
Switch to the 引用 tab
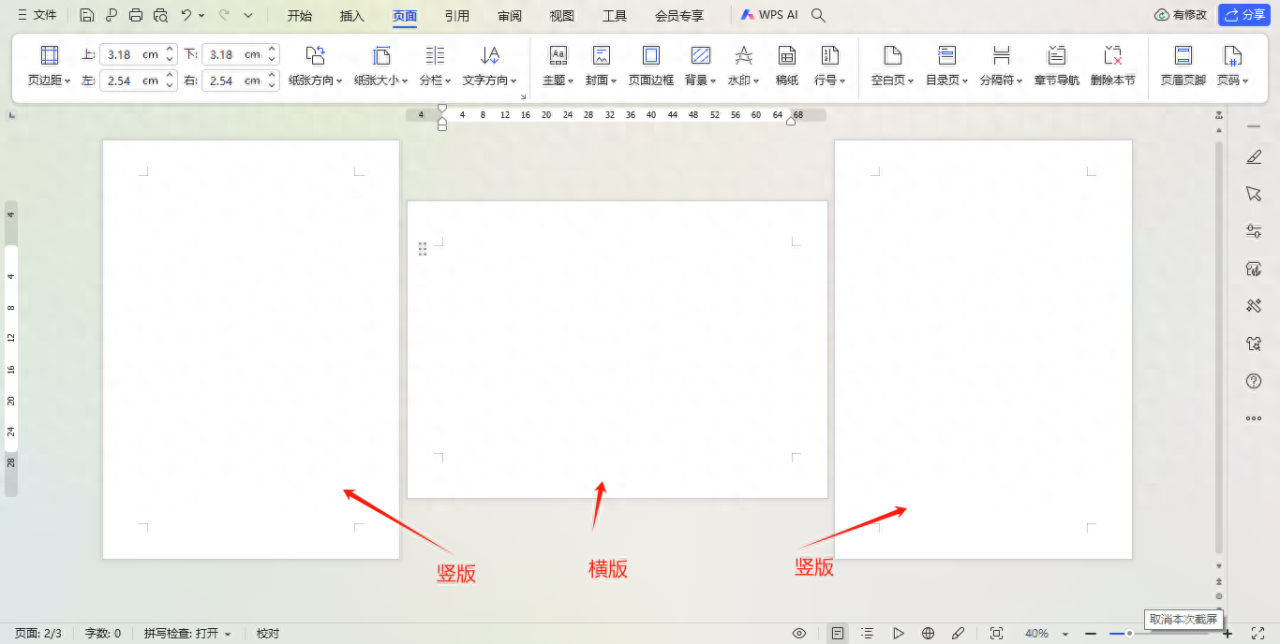point(457,15)
